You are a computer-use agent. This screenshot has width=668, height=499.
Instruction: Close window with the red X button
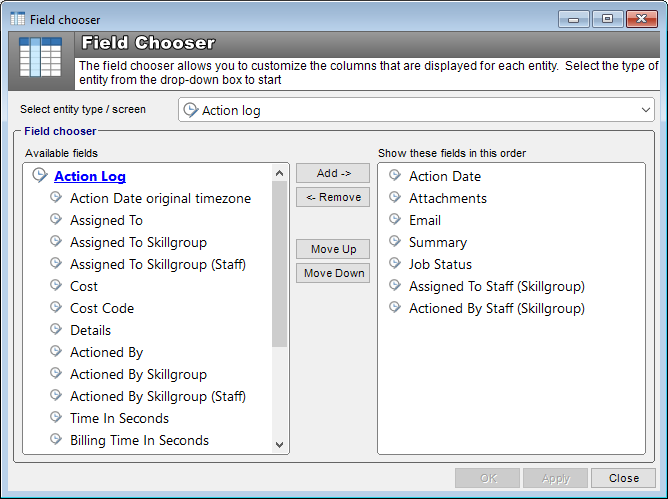[642, 19]
